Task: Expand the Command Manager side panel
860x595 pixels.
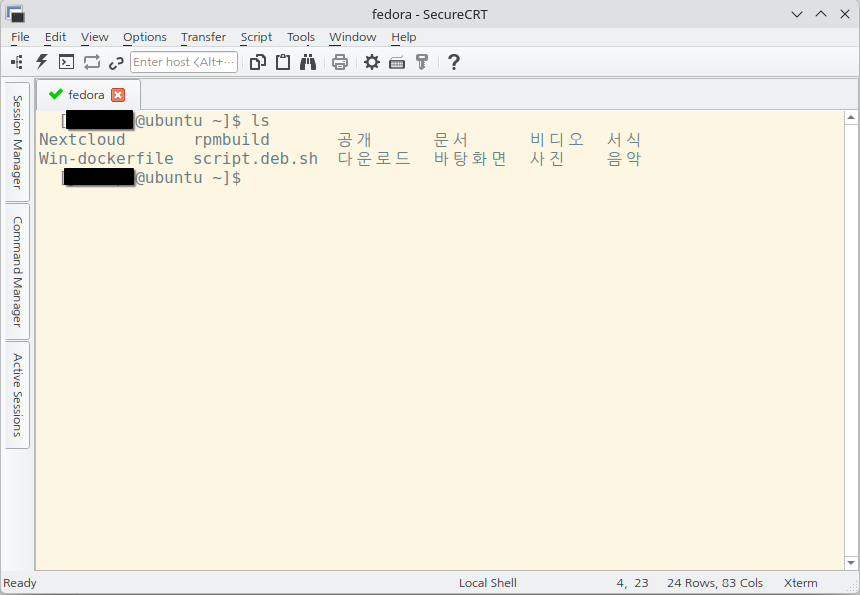Action: click(x=17, y=272)
